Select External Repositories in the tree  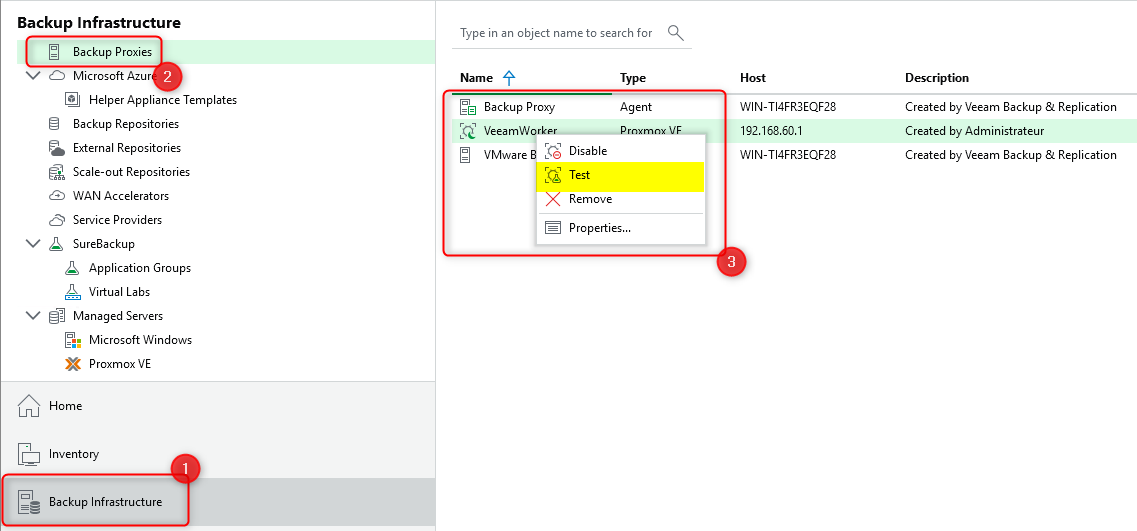pyautogui.click(x=127, y=148)
